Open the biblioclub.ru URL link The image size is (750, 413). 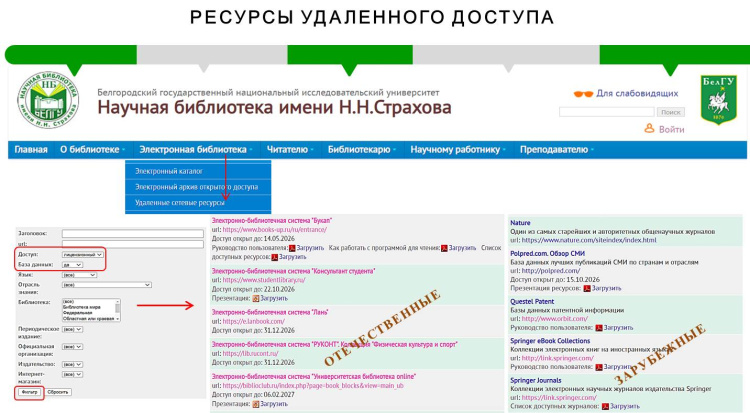[313, 386]
